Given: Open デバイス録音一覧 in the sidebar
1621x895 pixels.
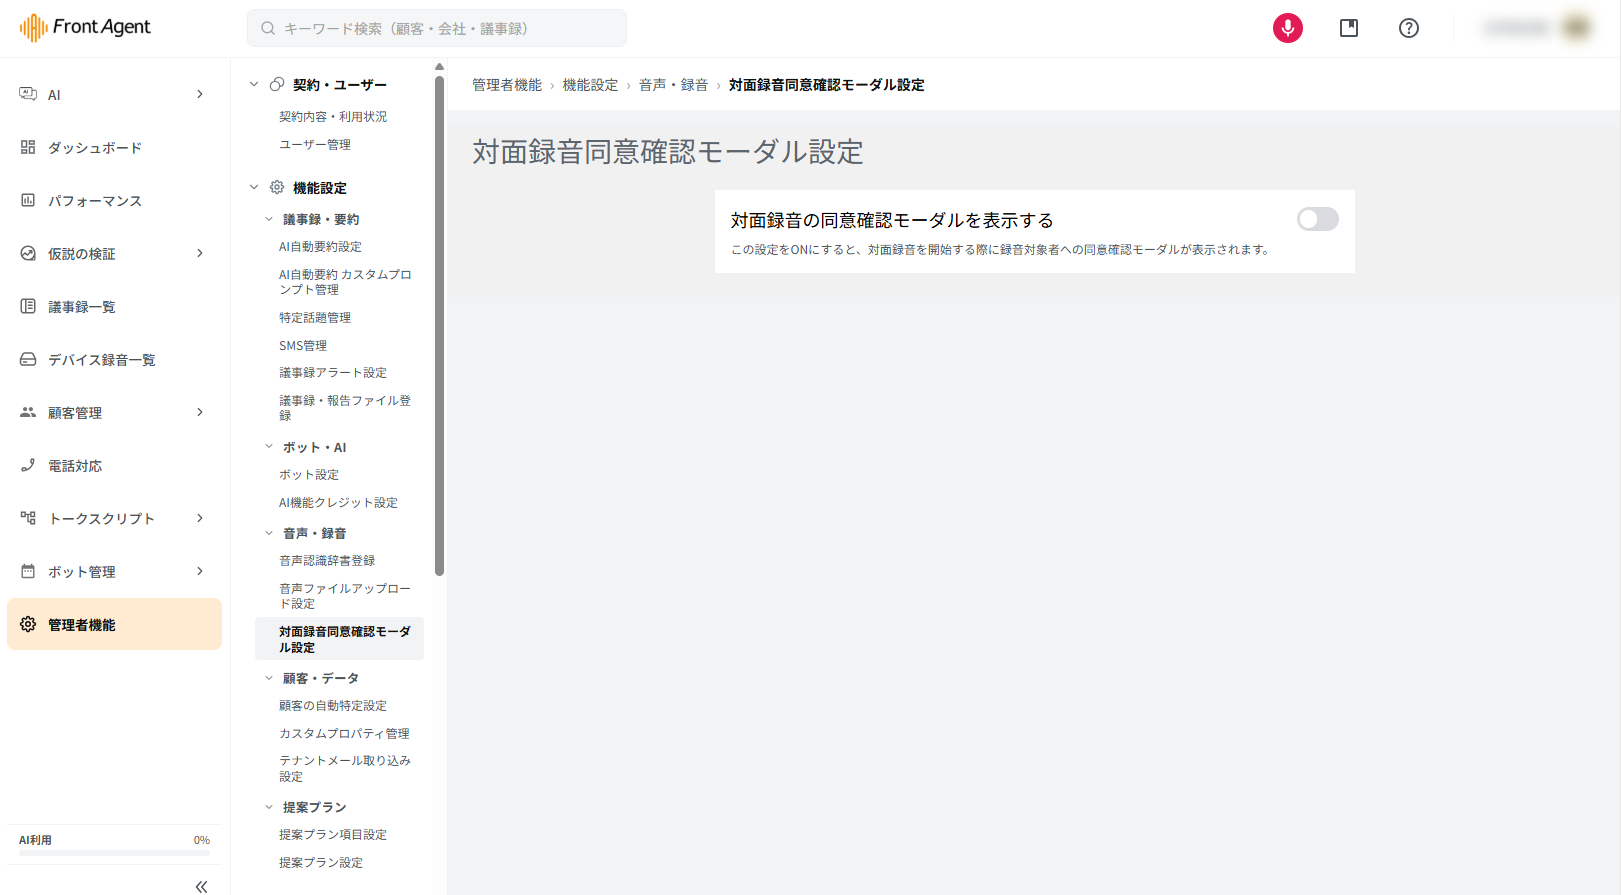Looking at the screenshot, I should 114,359.
